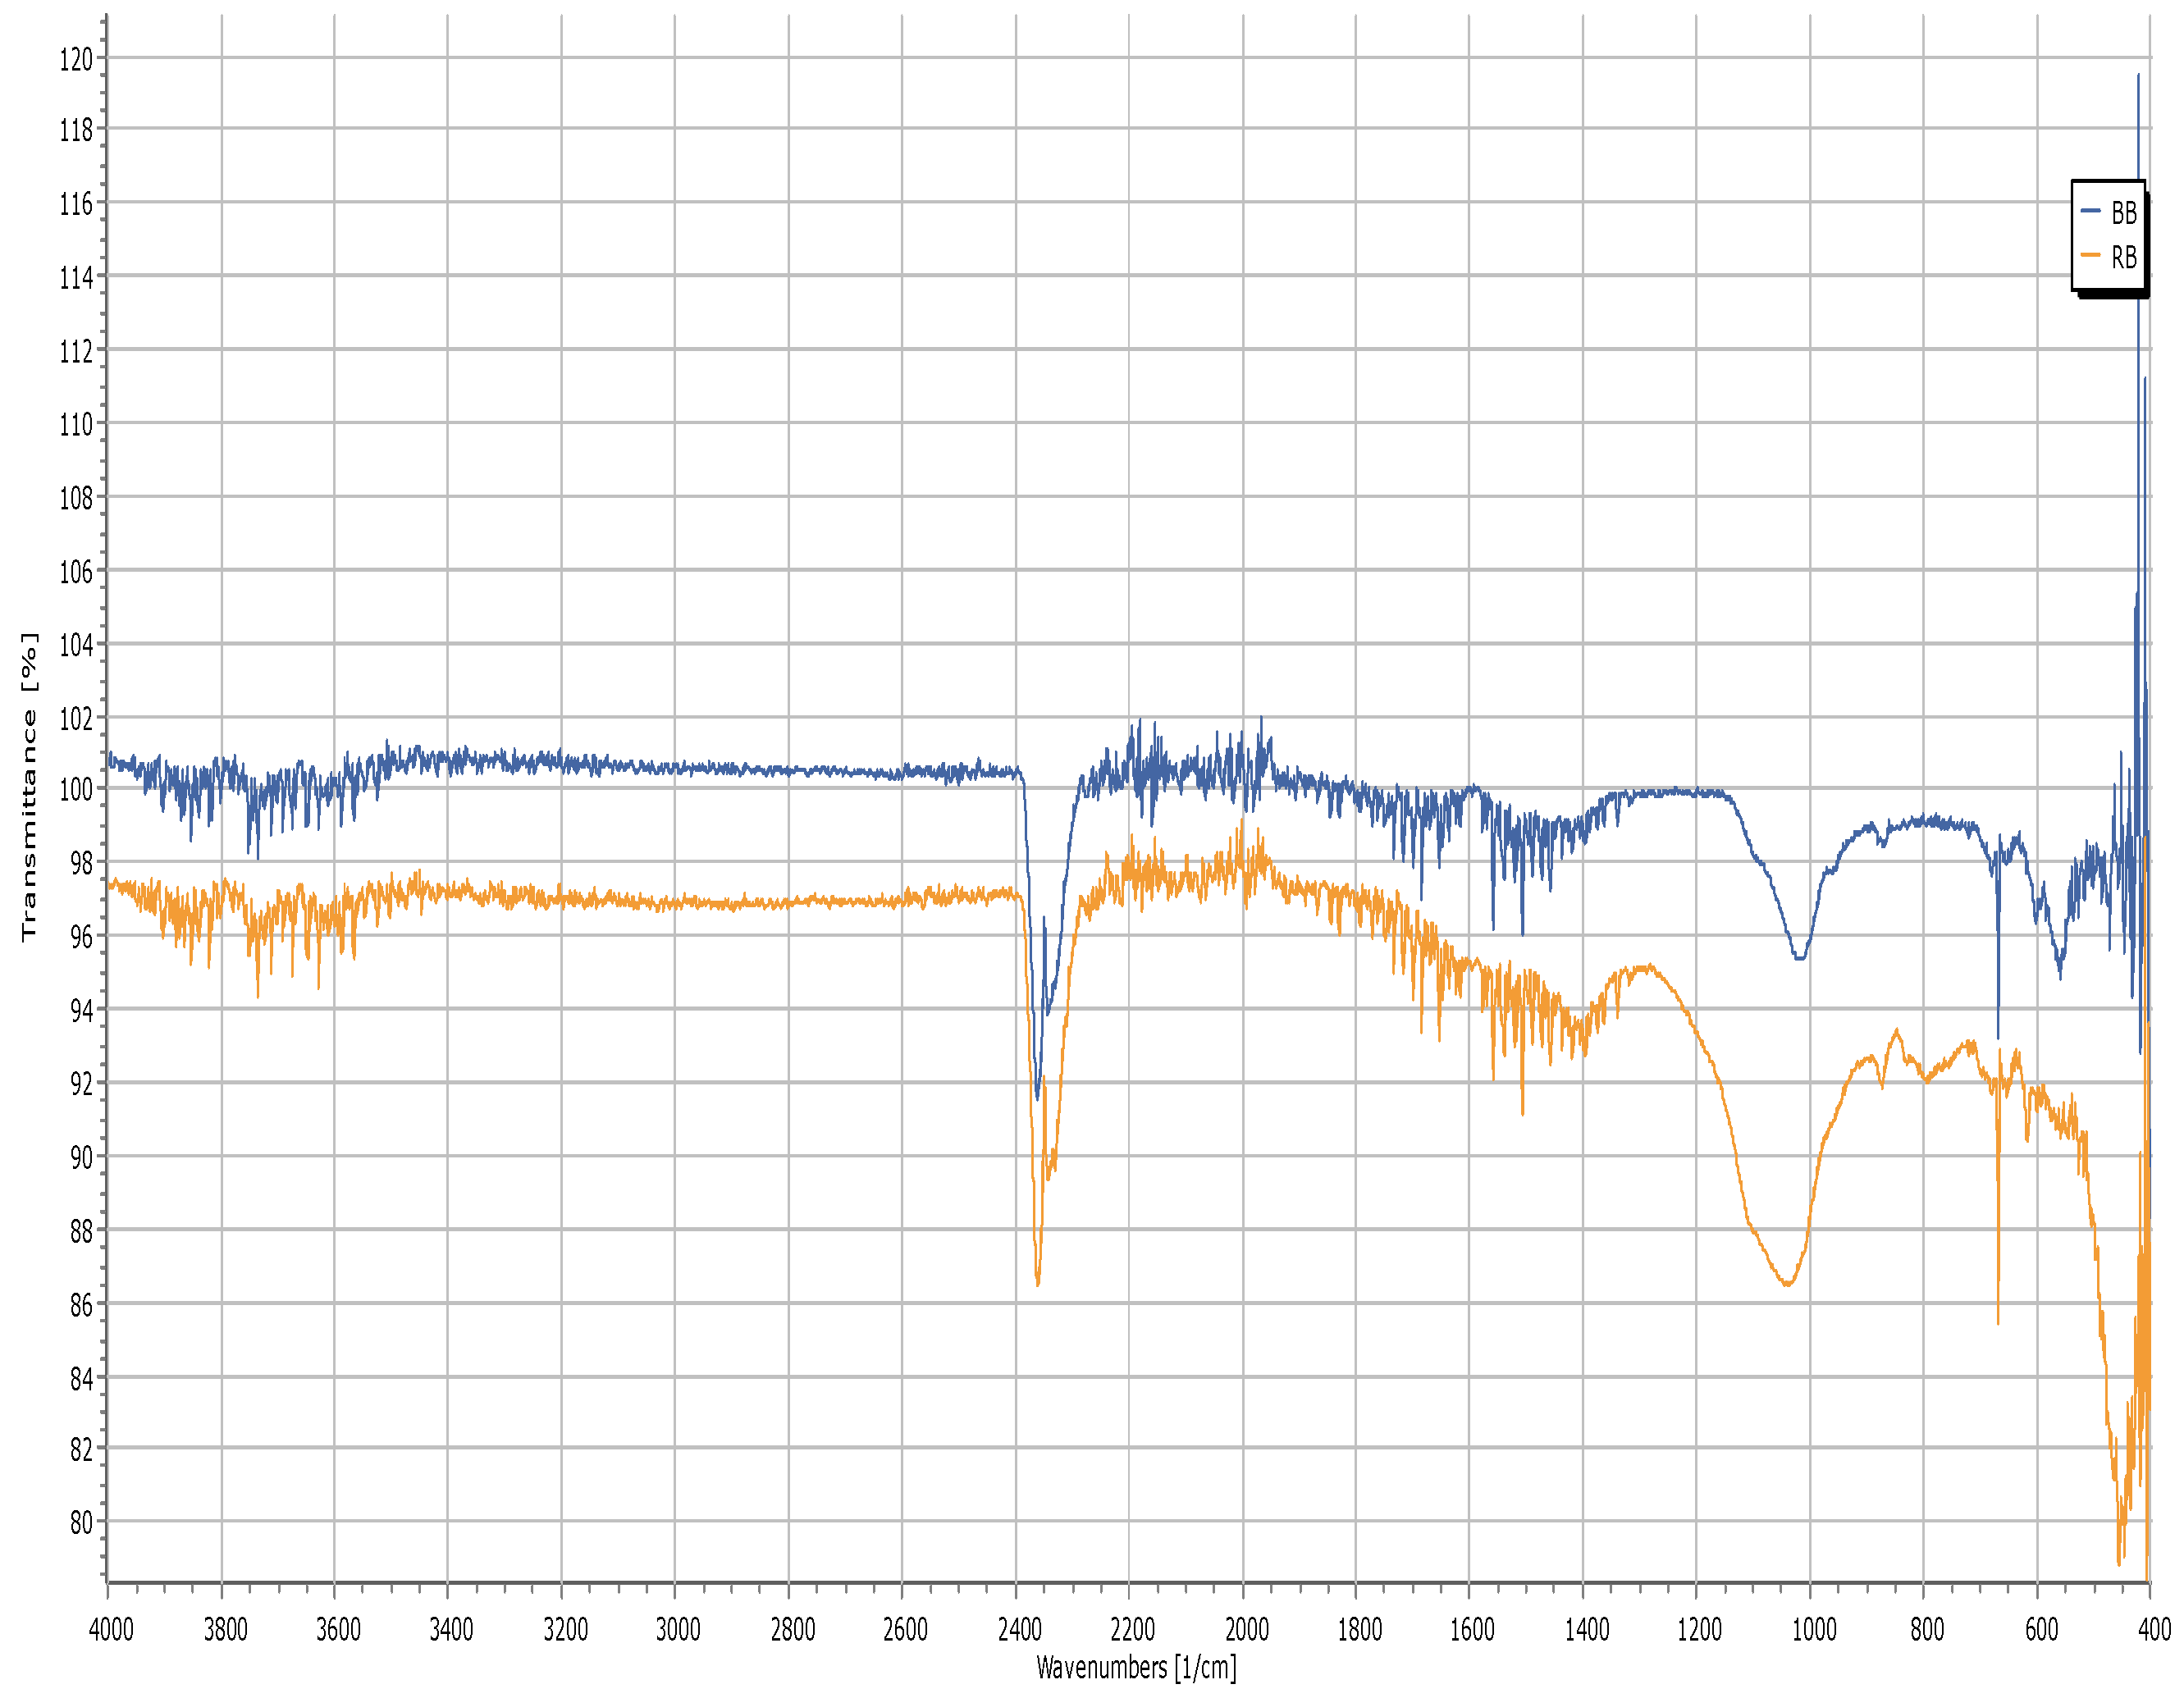Click the 80 y-axis tick label
Screen dimensions: 2184x1698
tap(80, 1523)
